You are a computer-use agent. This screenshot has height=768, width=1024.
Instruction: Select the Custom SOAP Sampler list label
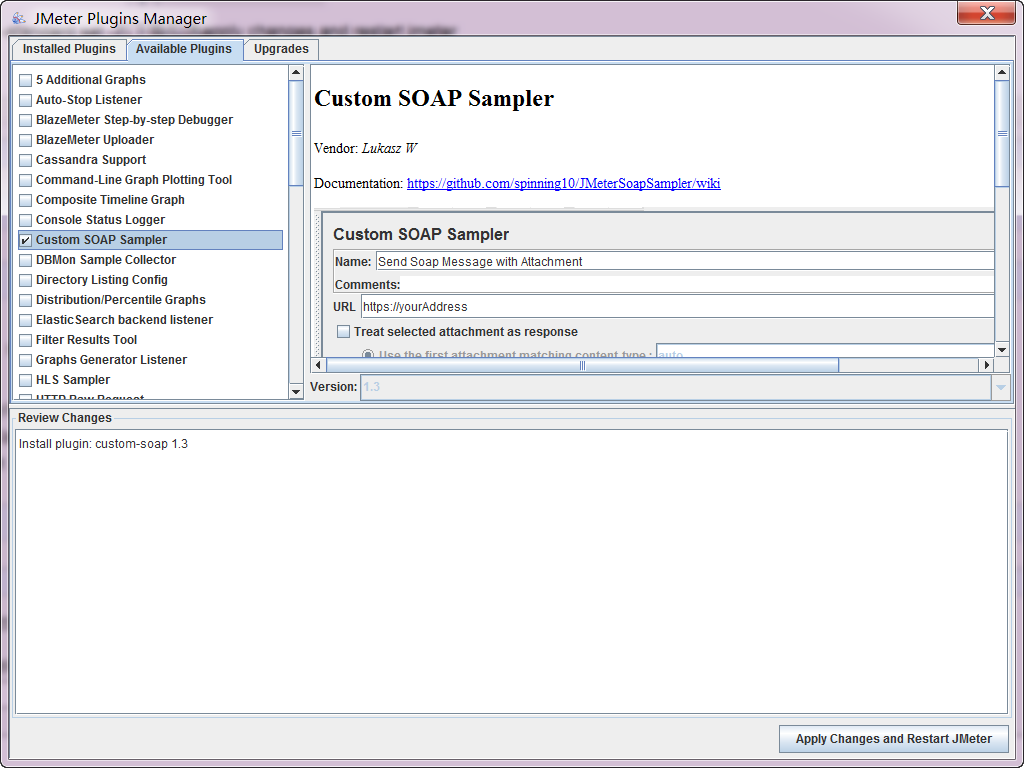point(101,240)
